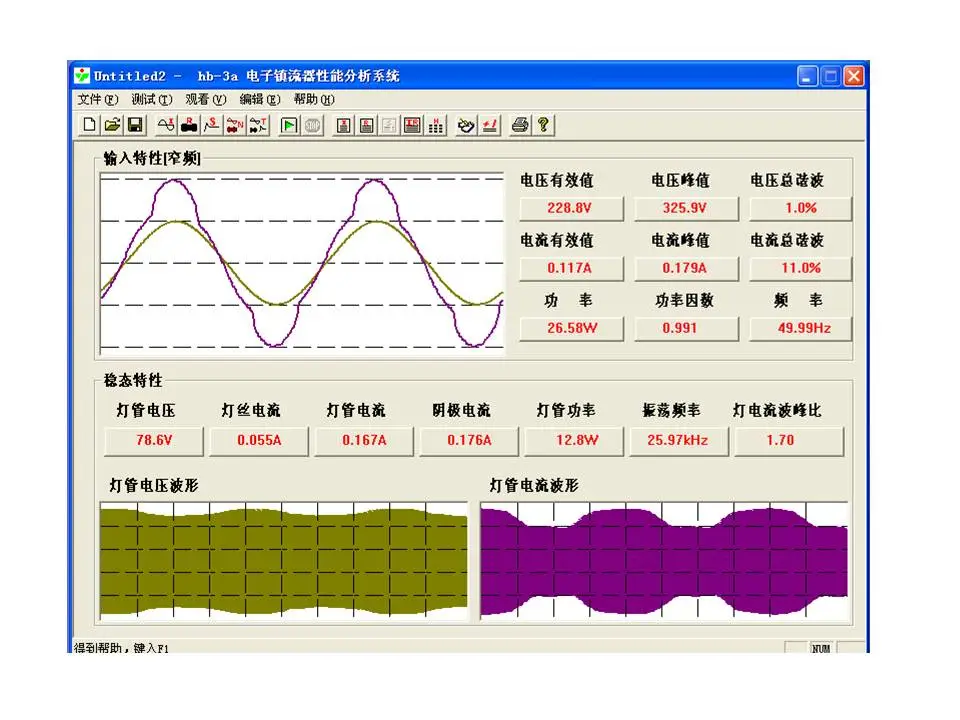Click the NUM indicator in status bar
The image size is (960, 720).
click(x=820, y=648)
